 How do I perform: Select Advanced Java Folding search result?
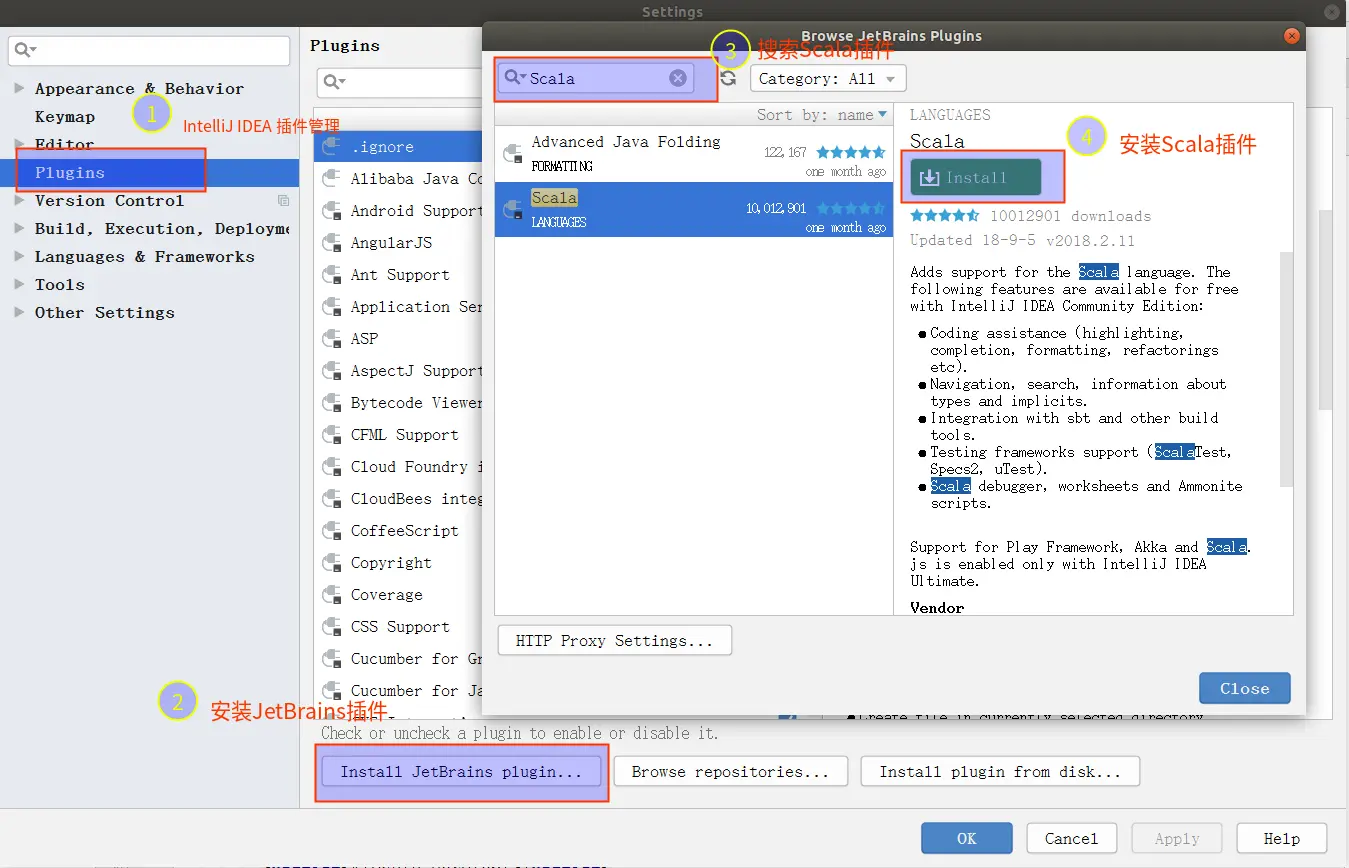coord(694,154)
